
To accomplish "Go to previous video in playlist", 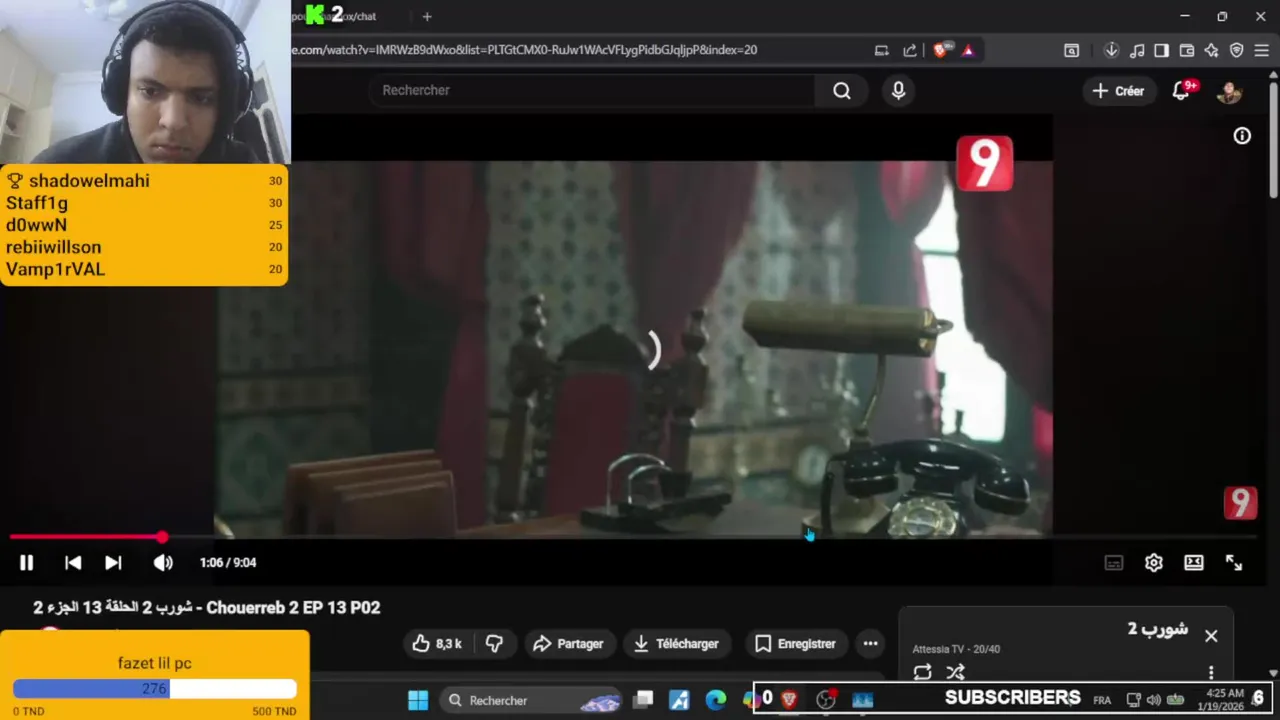I will tap(73, 563).
